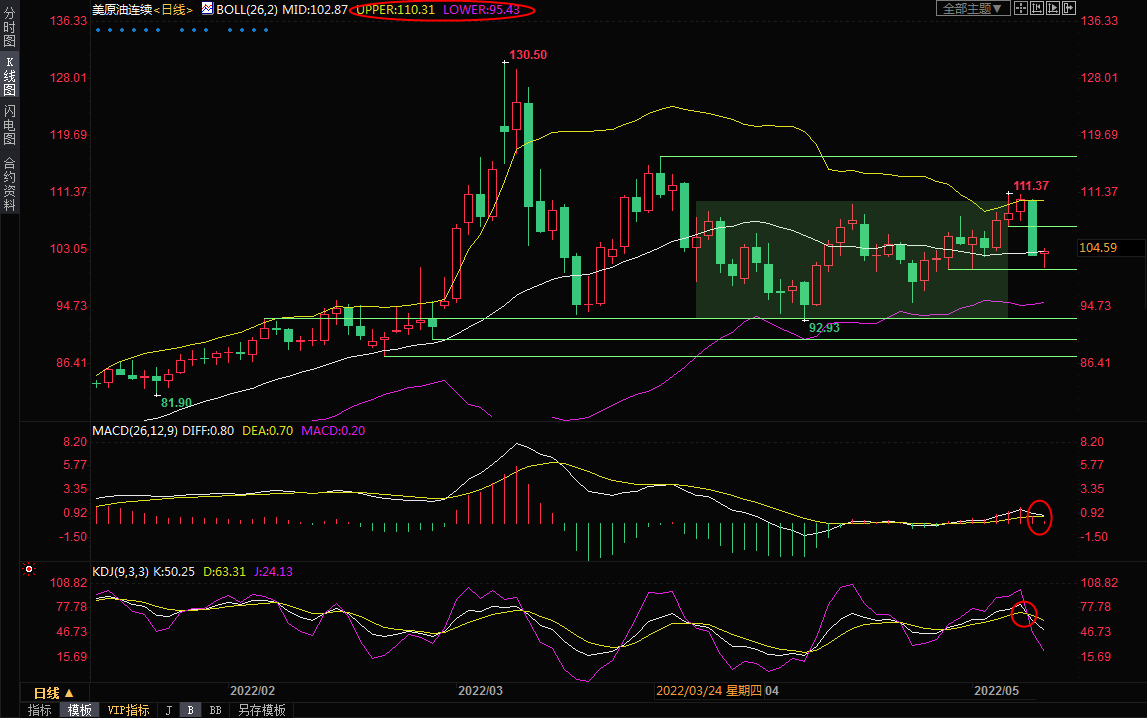The image size is (1147, 718).
Task: Click the play-arrow chart icon at top right
Action: [1053, 9]
